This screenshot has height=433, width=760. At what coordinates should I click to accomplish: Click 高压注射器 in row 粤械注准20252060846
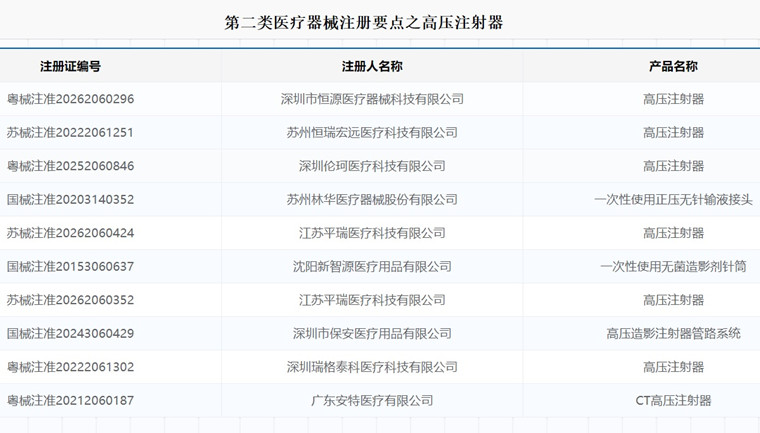point(673,166)
